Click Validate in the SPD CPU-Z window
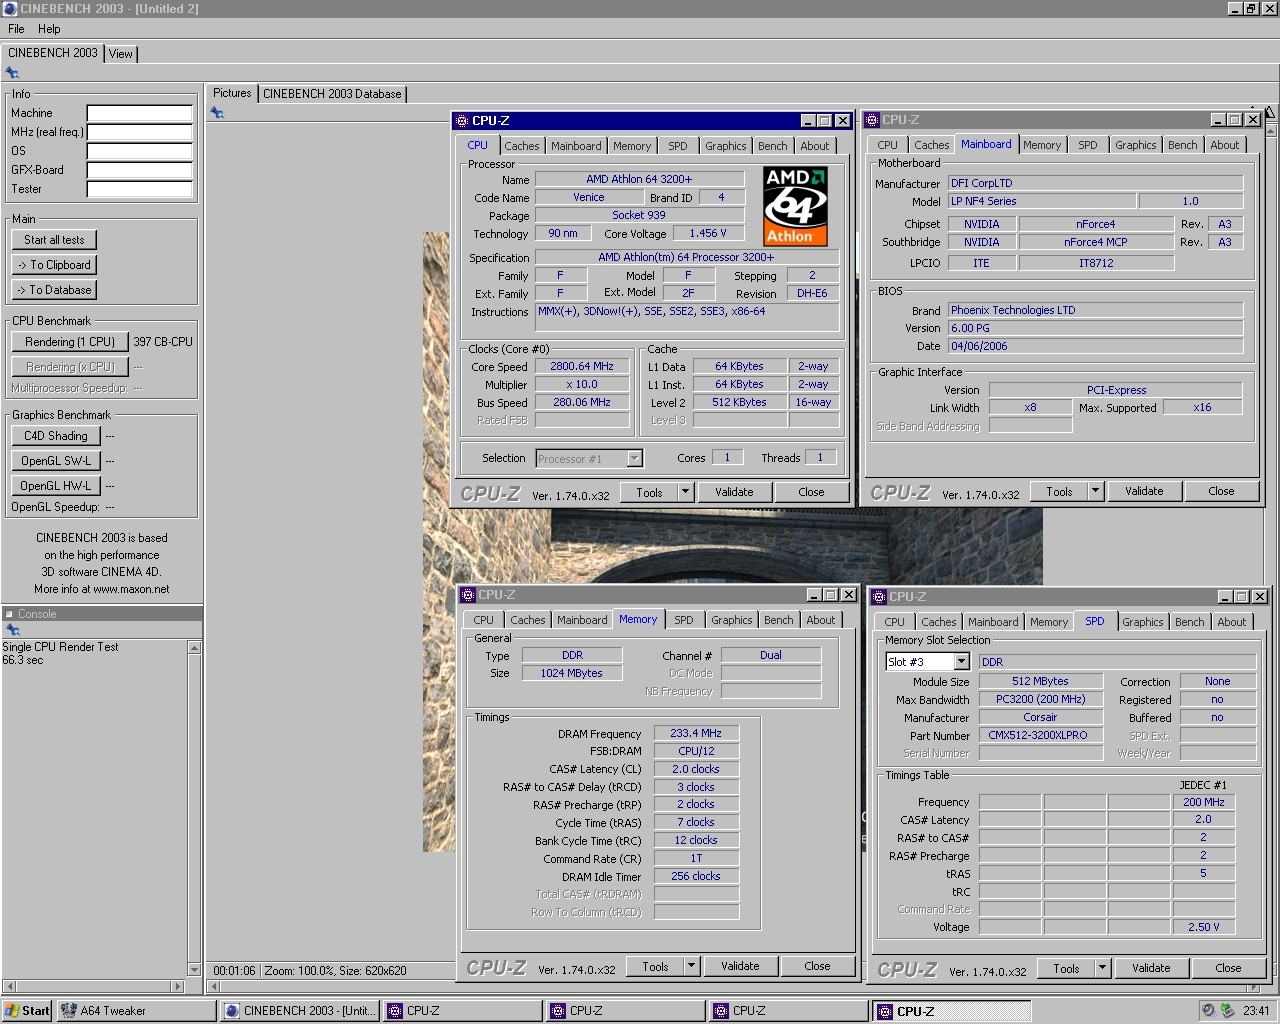Screen dimensions: 1280x1024 1151,968
